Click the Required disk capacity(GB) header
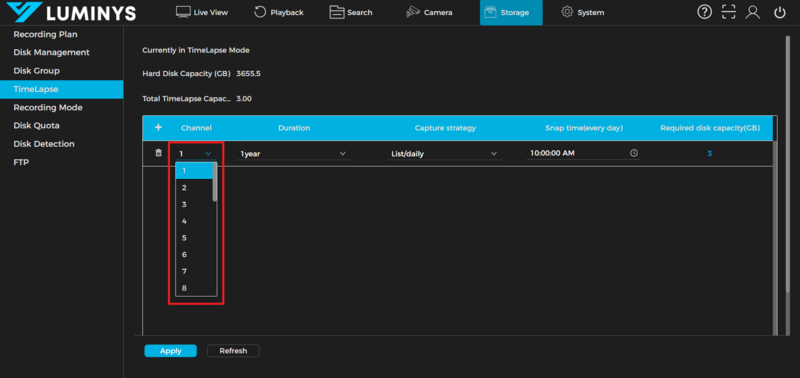Screen dimensions: 800x378 710,128
